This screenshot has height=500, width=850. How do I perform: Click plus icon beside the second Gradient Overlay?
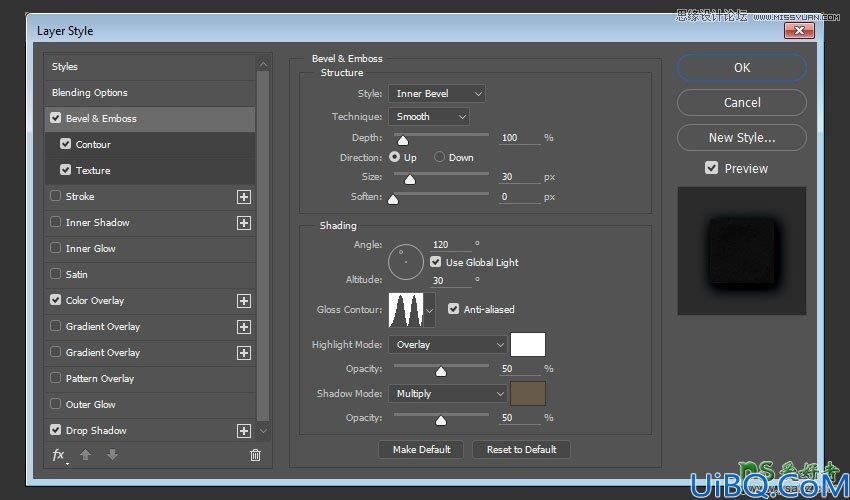[x=244, y=353]
